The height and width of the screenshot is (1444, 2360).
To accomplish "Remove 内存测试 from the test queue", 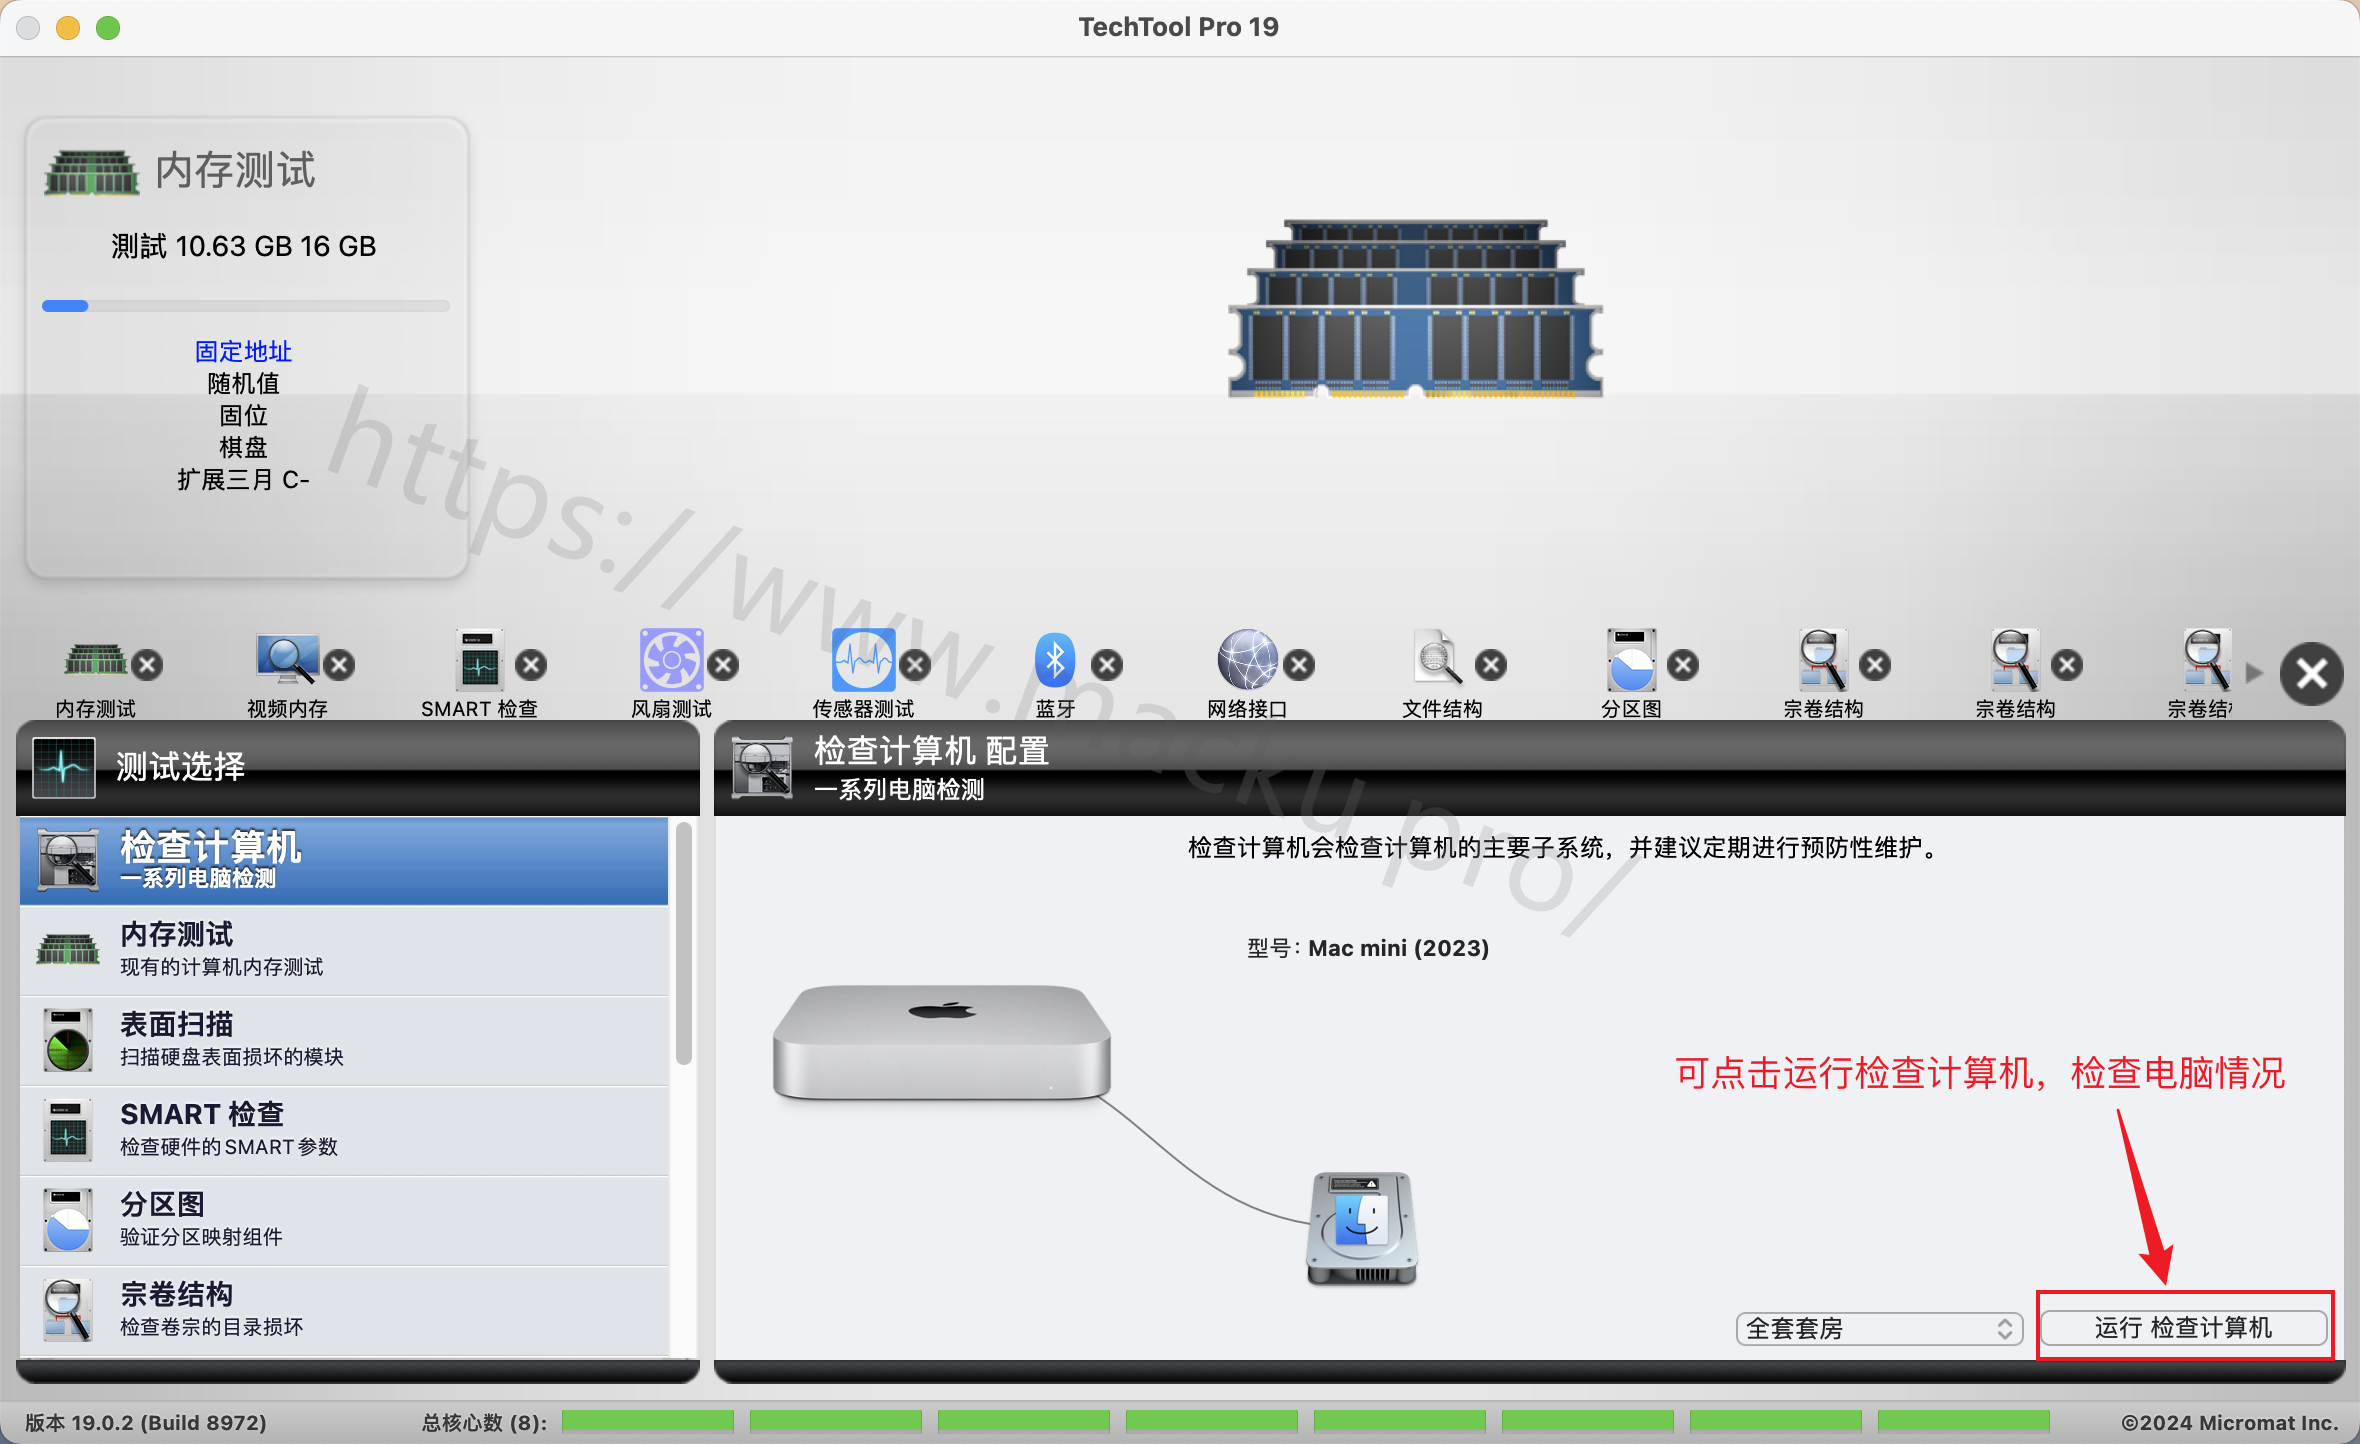I will coord(148,665).
